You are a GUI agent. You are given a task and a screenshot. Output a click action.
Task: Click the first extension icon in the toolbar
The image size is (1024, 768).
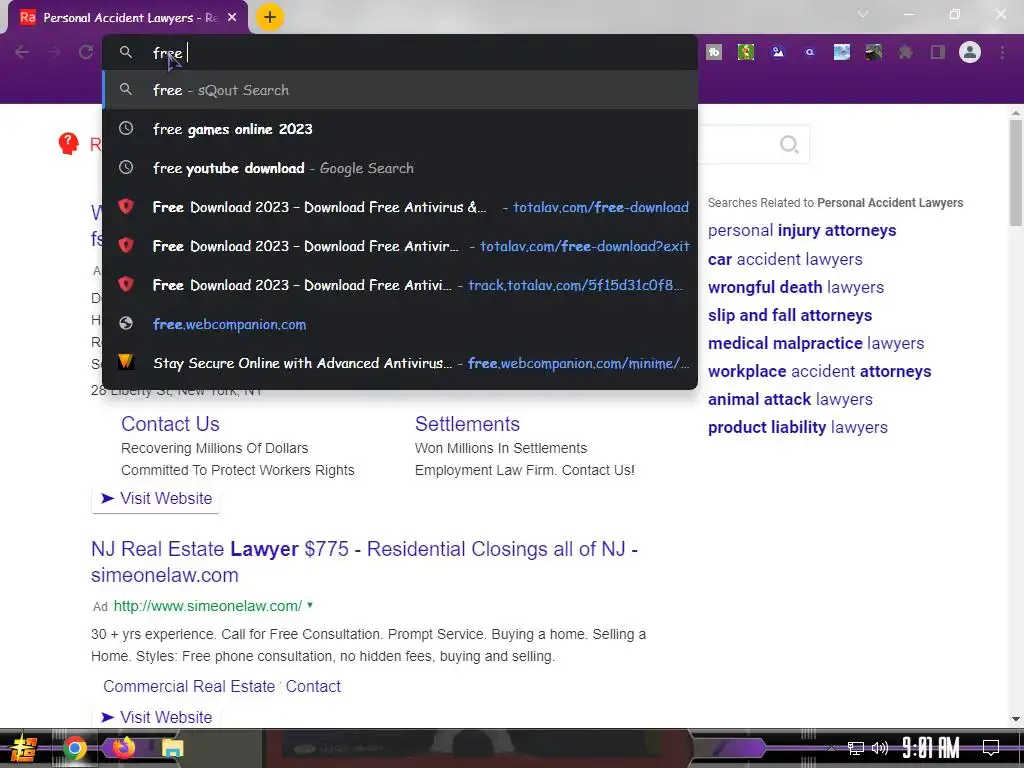pyautogui.click(x=714, y=52)
